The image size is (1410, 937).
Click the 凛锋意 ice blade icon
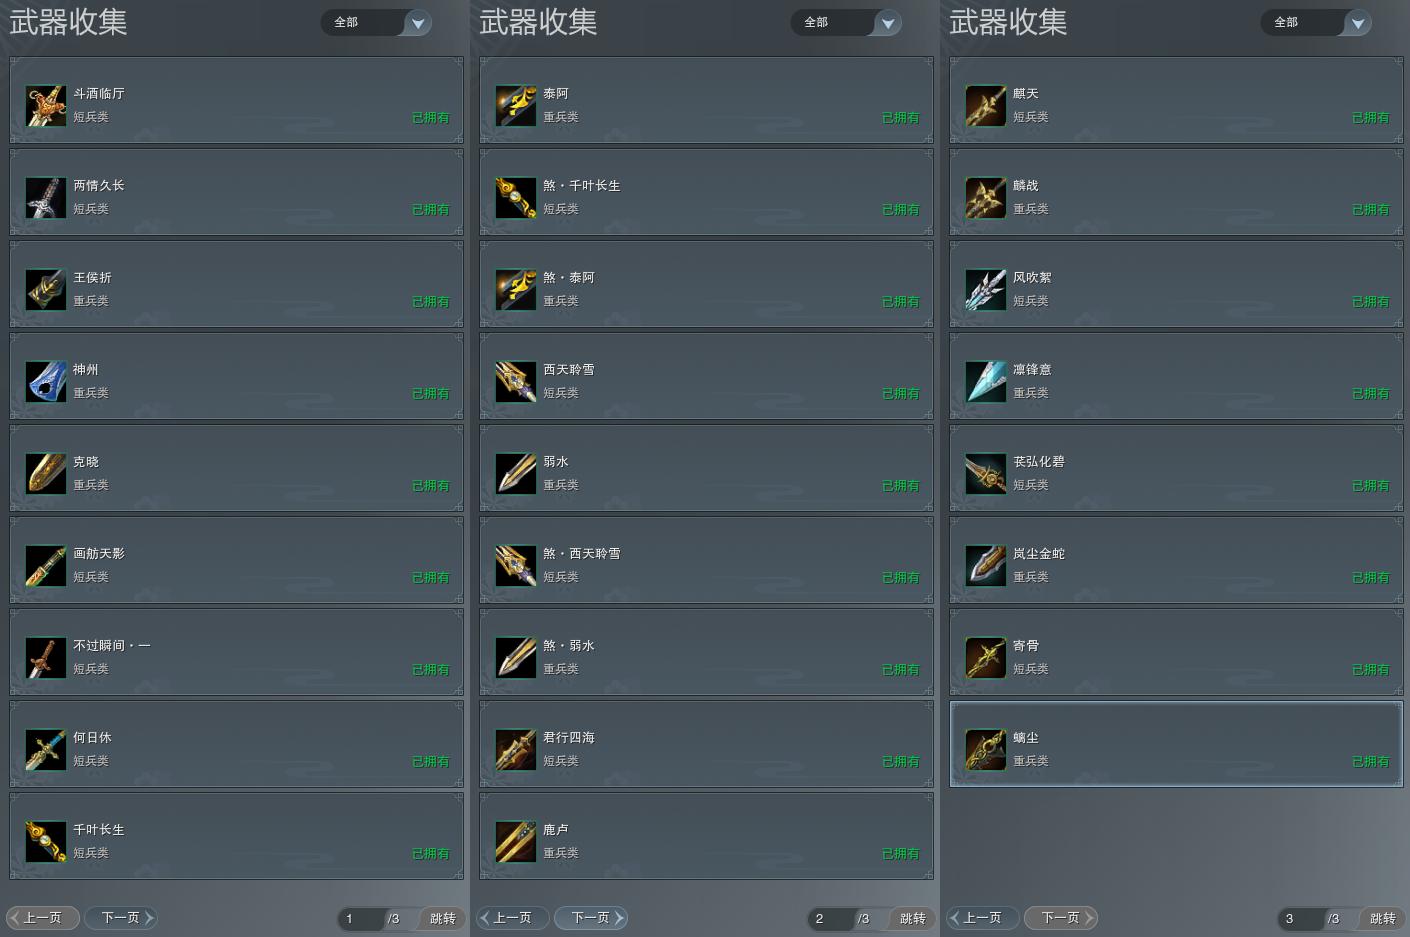986,382
